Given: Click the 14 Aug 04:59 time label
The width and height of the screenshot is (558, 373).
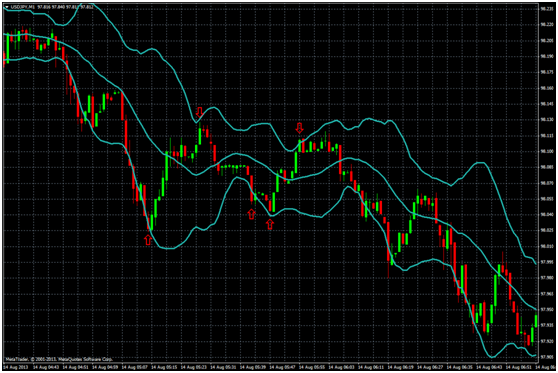Looking at the screenshot, I should (106, 367).
